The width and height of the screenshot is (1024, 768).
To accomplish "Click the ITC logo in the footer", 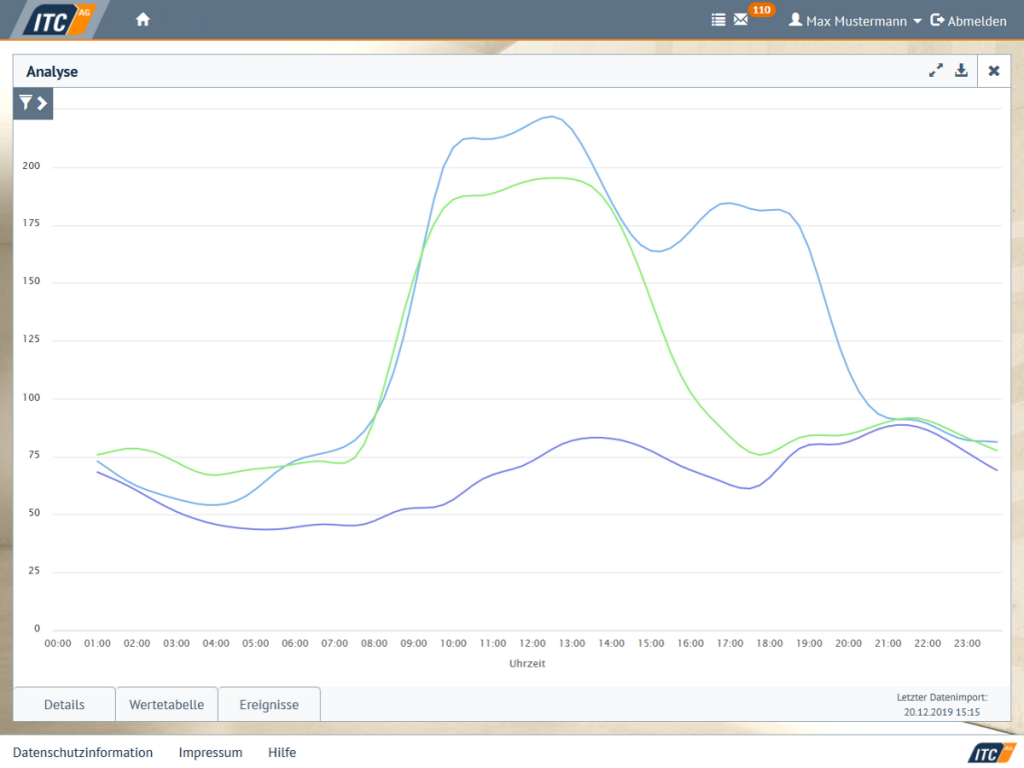I will (993, 752).
